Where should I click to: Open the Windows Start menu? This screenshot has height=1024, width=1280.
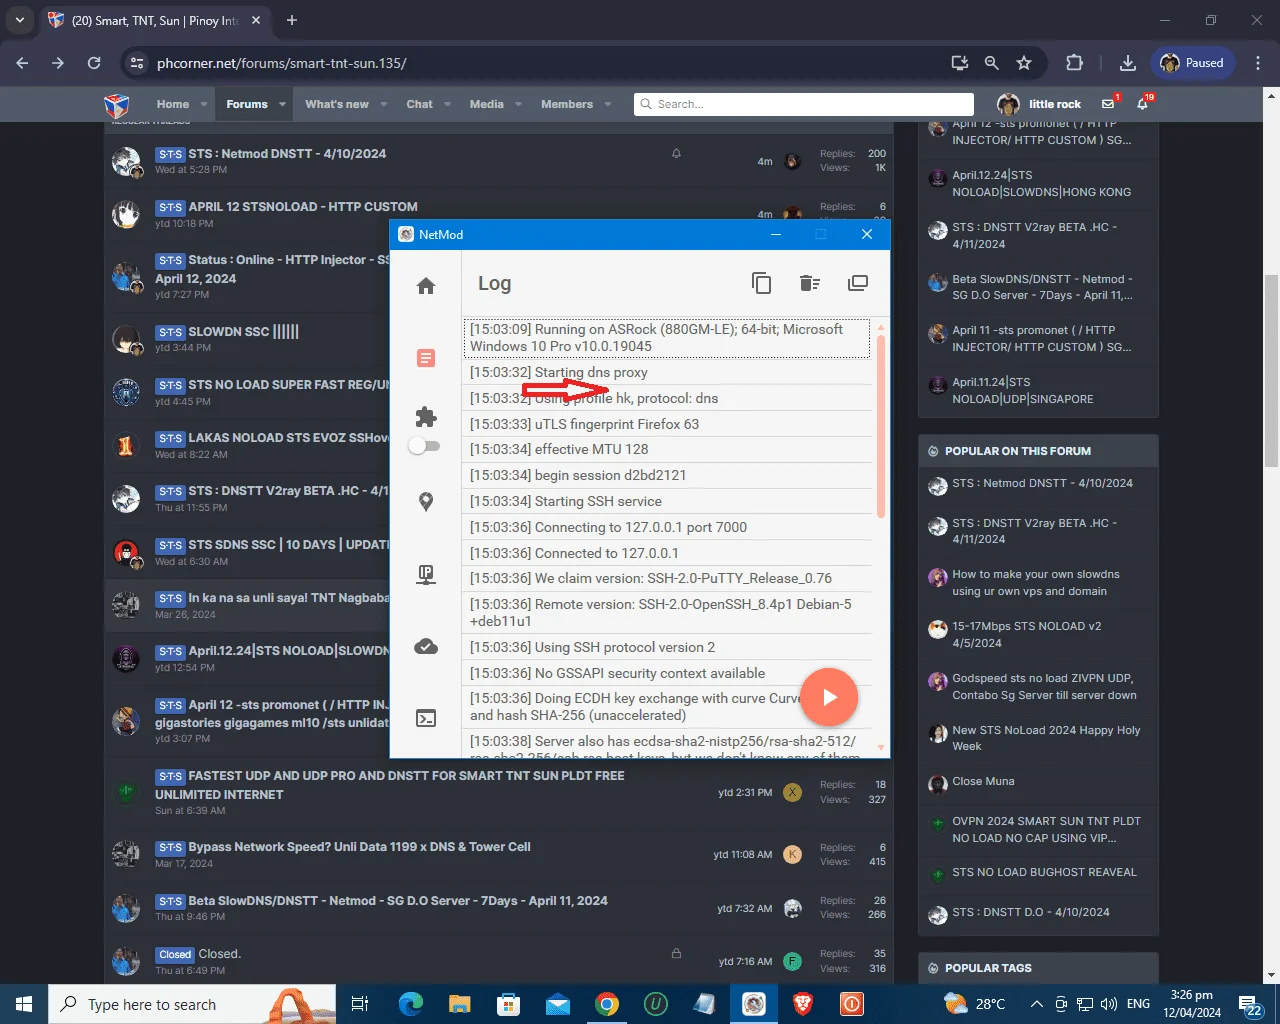[x=24, y=1004]
